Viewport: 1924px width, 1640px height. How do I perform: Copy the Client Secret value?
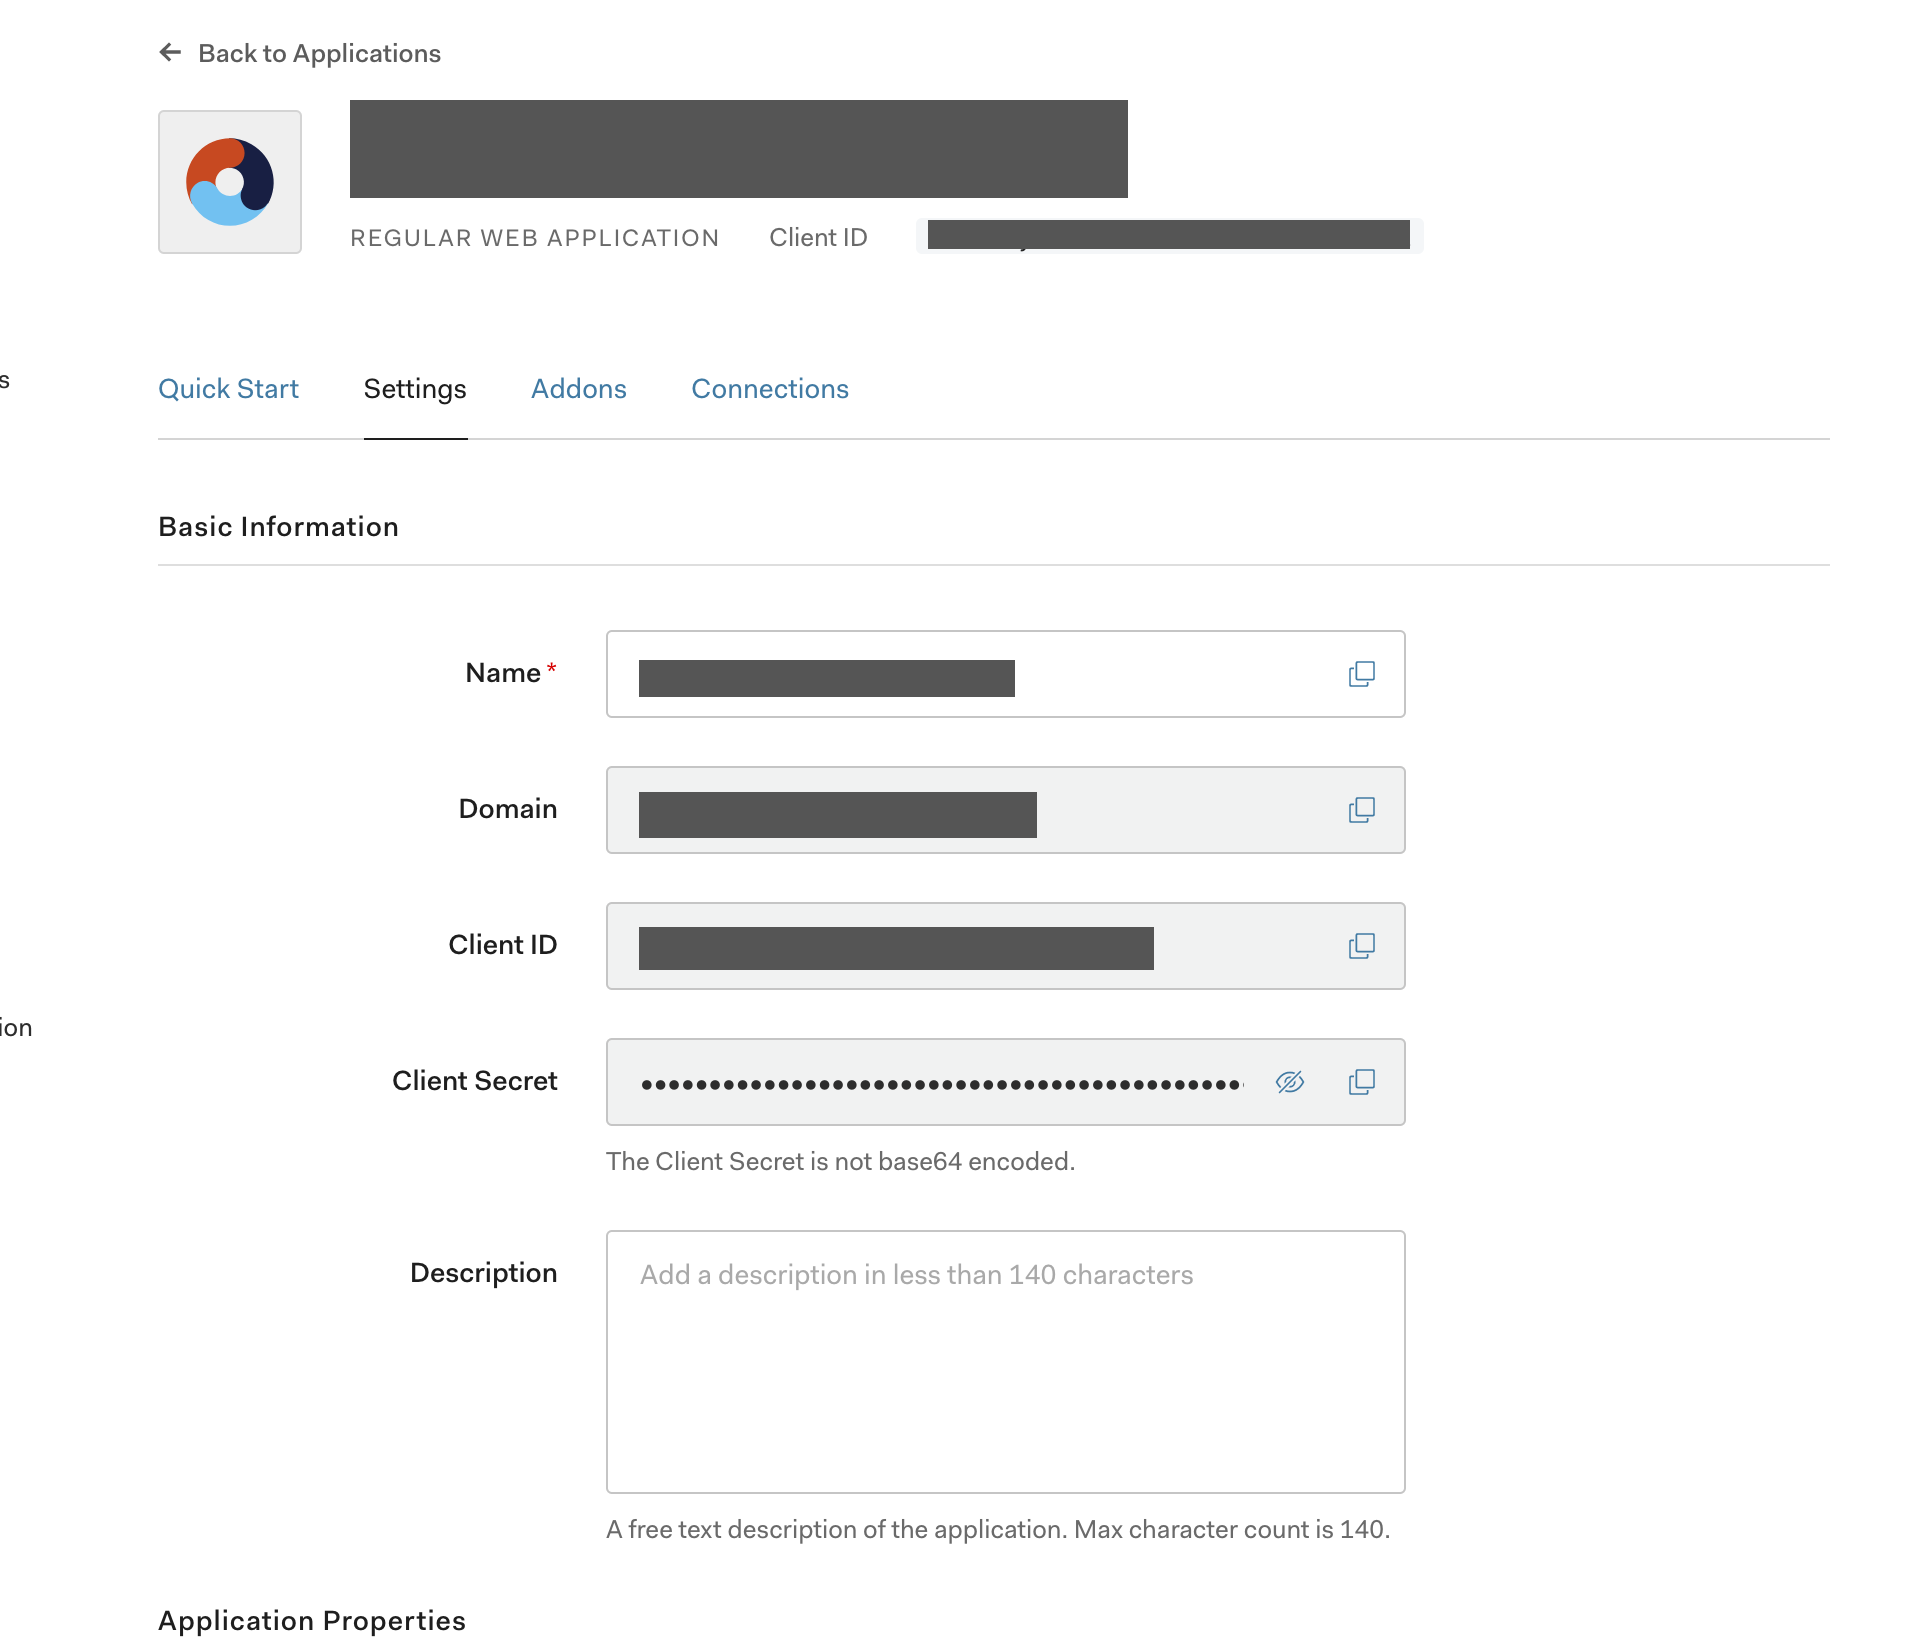pos(1361,1082)
